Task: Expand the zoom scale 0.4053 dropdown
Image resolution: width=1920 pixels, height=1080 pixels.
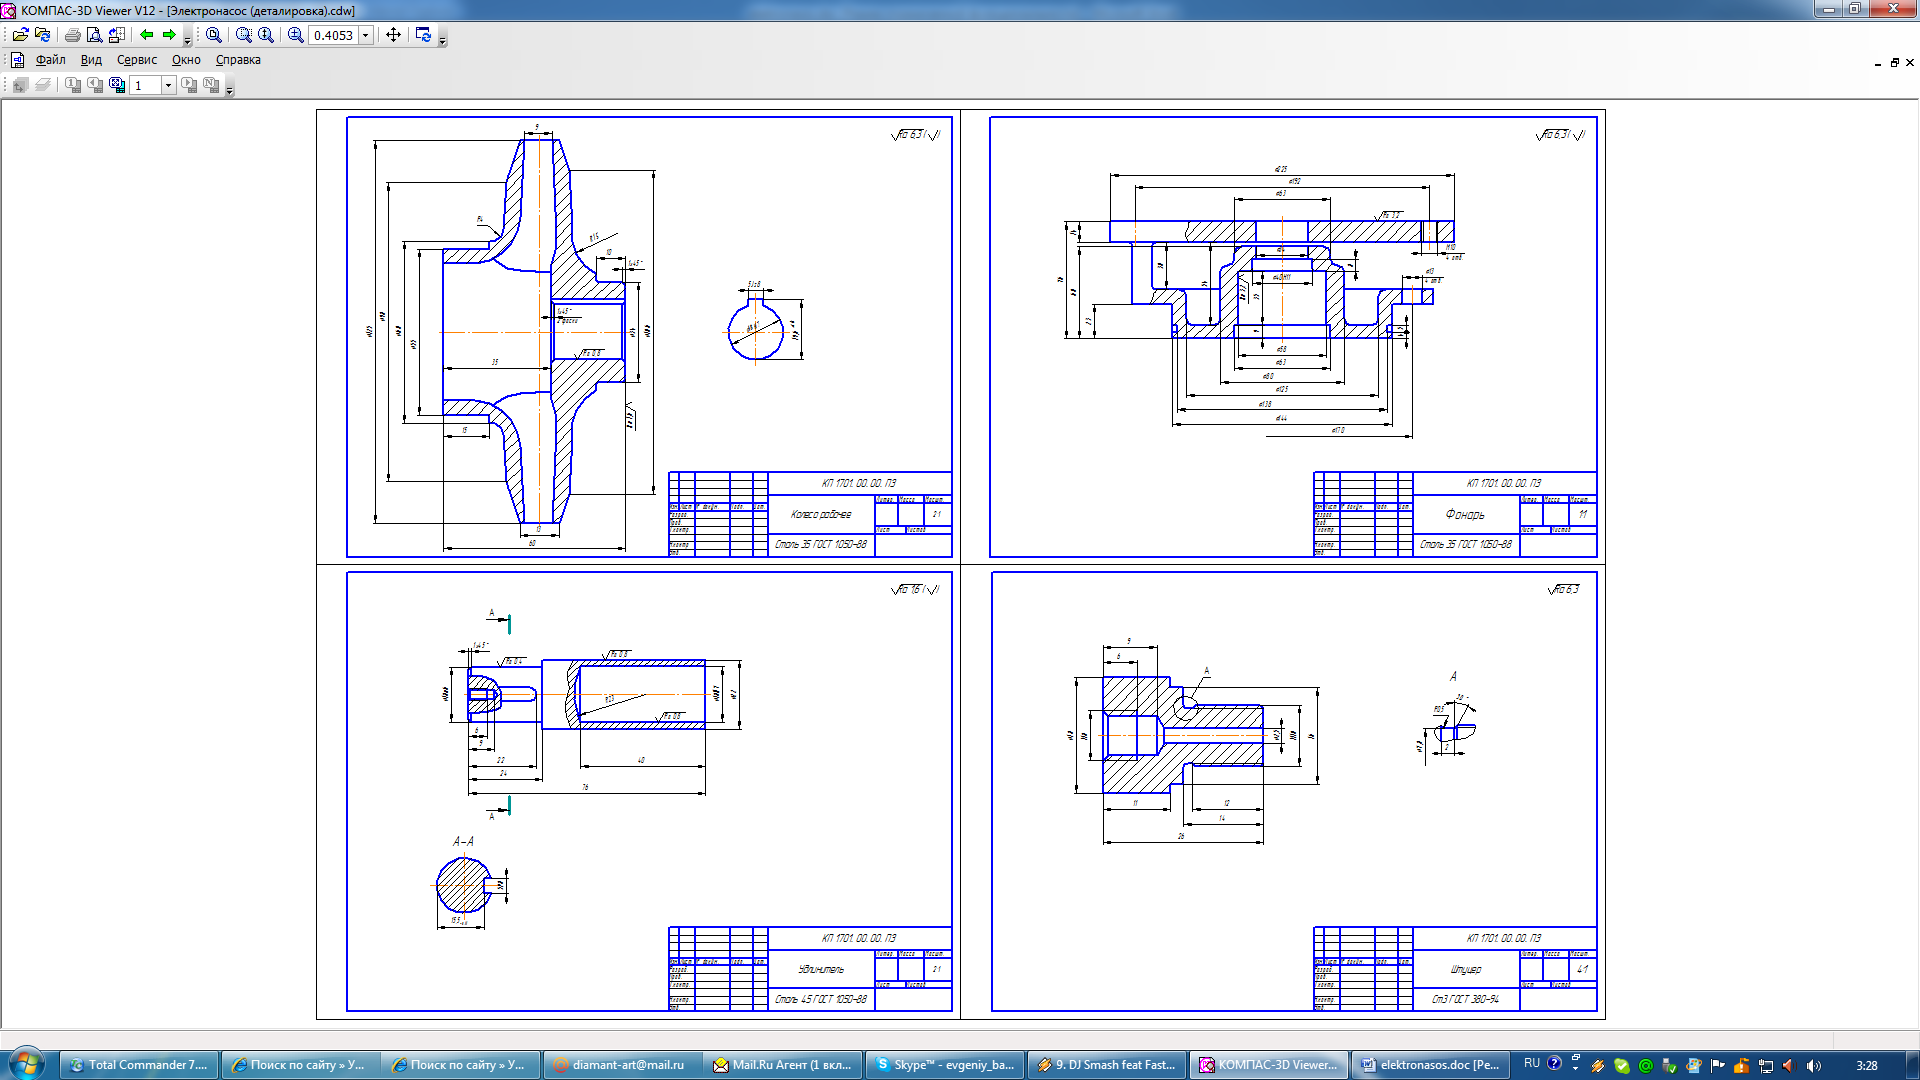Action: [366, 35]
